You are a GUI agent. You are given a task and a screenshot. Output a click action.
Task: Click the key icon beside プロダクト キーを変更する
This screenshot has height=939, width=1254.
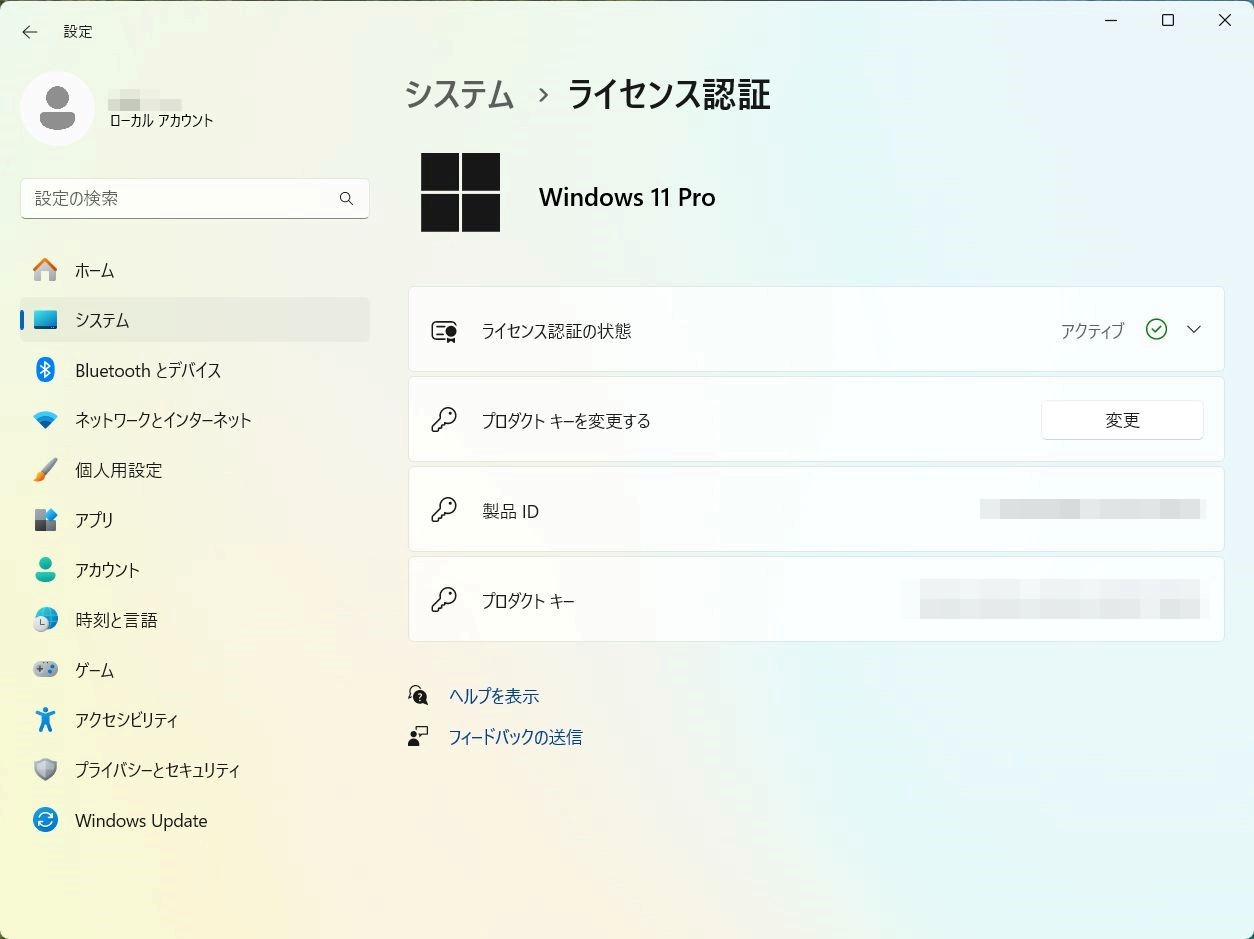pos(444,420)
